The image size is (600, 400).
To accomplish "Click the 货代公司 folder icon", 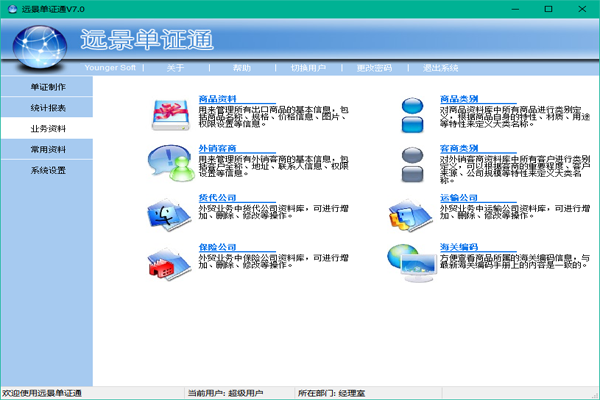I will [169, 215].
